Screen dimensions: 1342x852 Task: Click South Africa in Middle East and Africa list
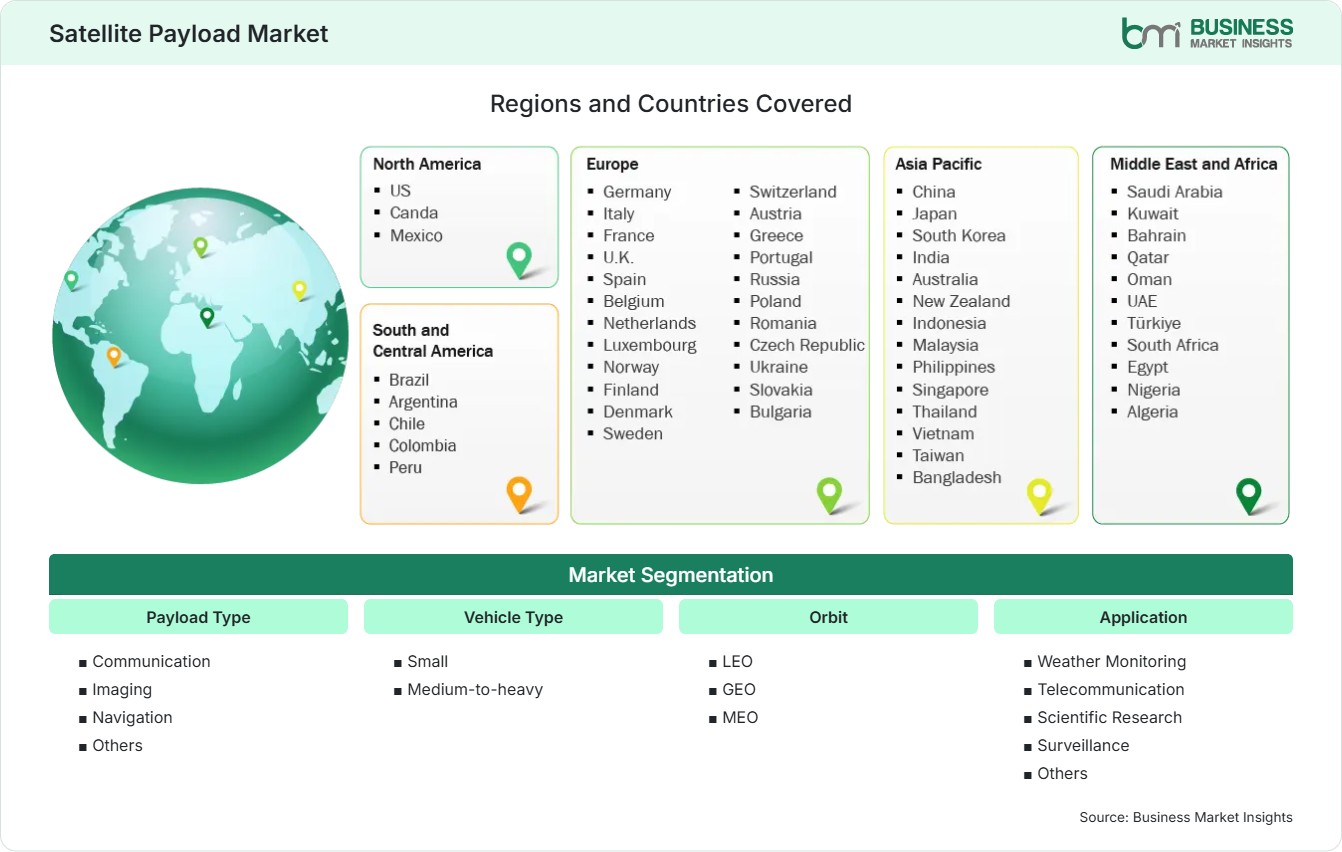pyautogui.click(x=1173, y=345)
